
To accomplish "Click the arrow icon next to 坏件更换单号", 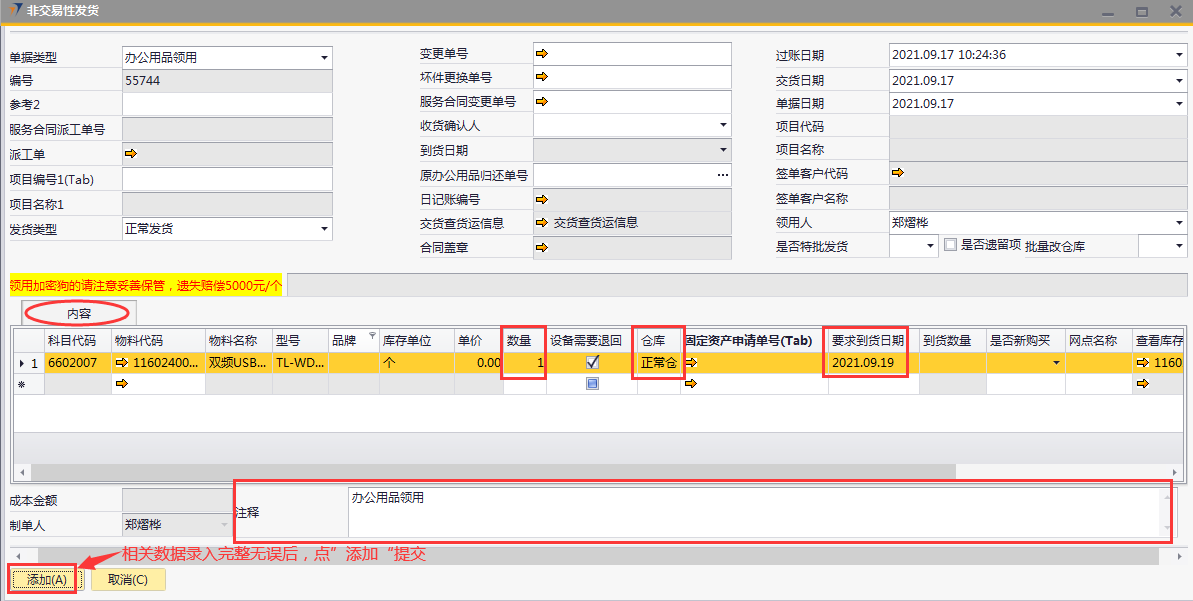I will (541, 77).
